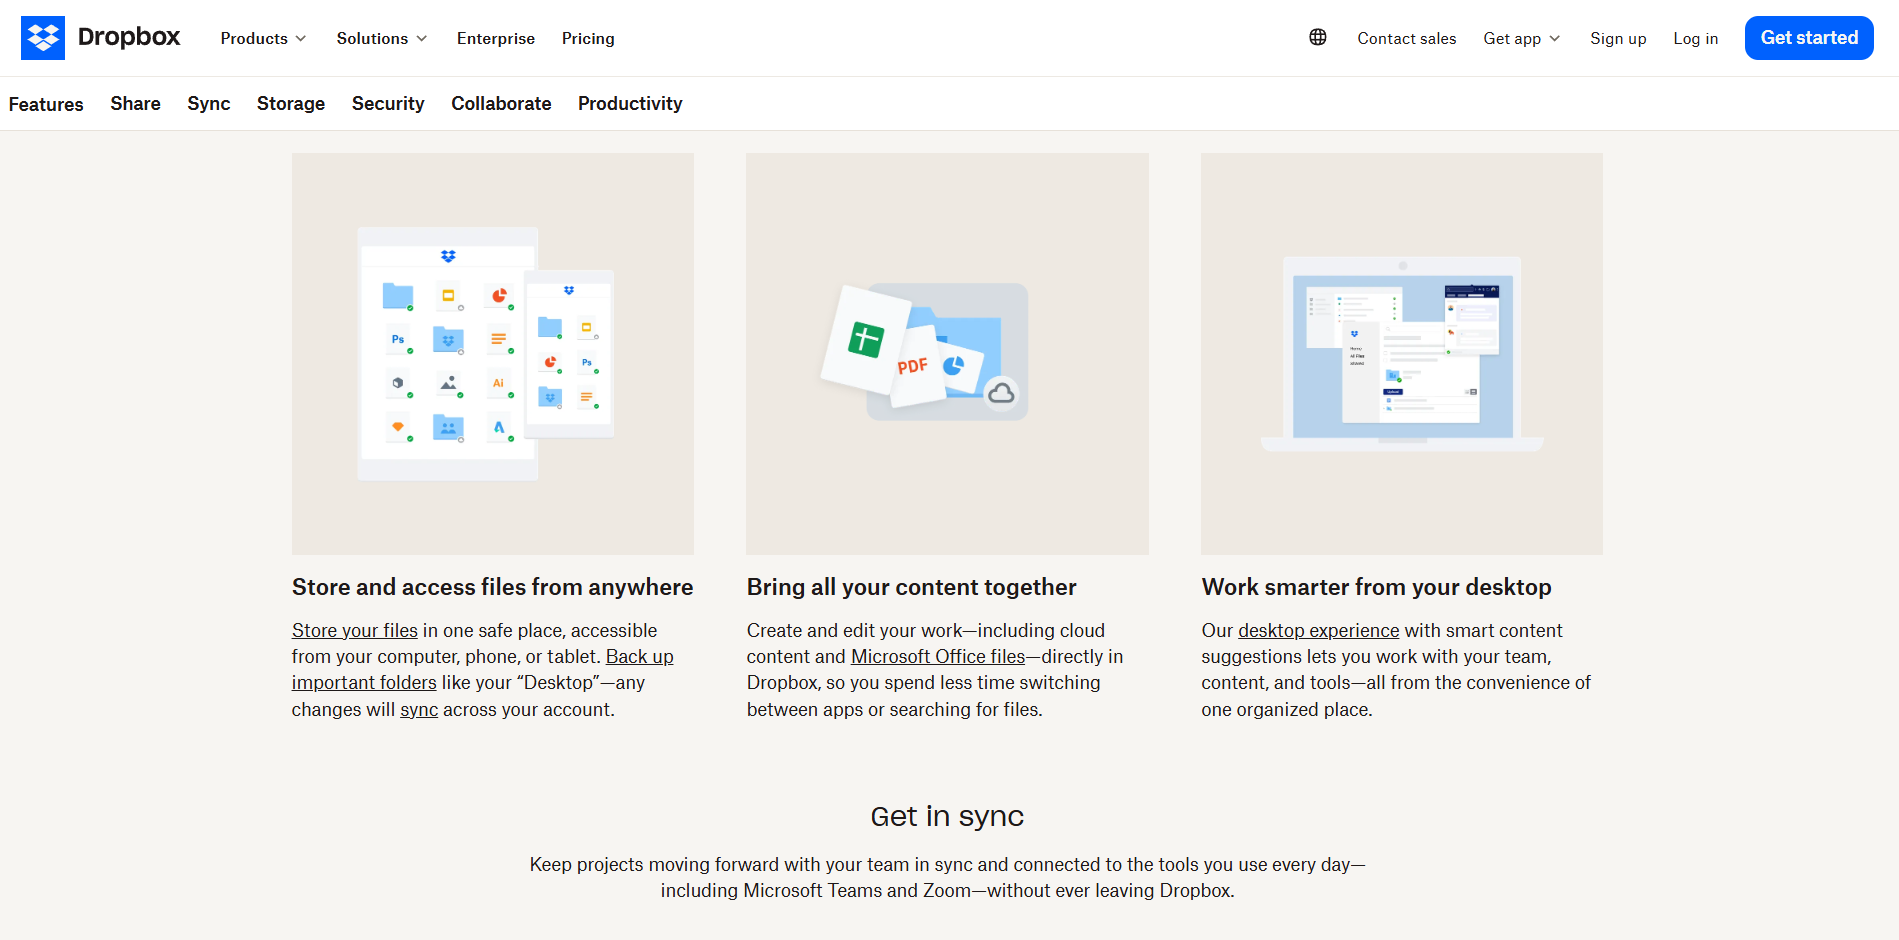Select the Share tab
Image resolution: width=1899 pixels, height=940 pixels.
pos(135,104)
